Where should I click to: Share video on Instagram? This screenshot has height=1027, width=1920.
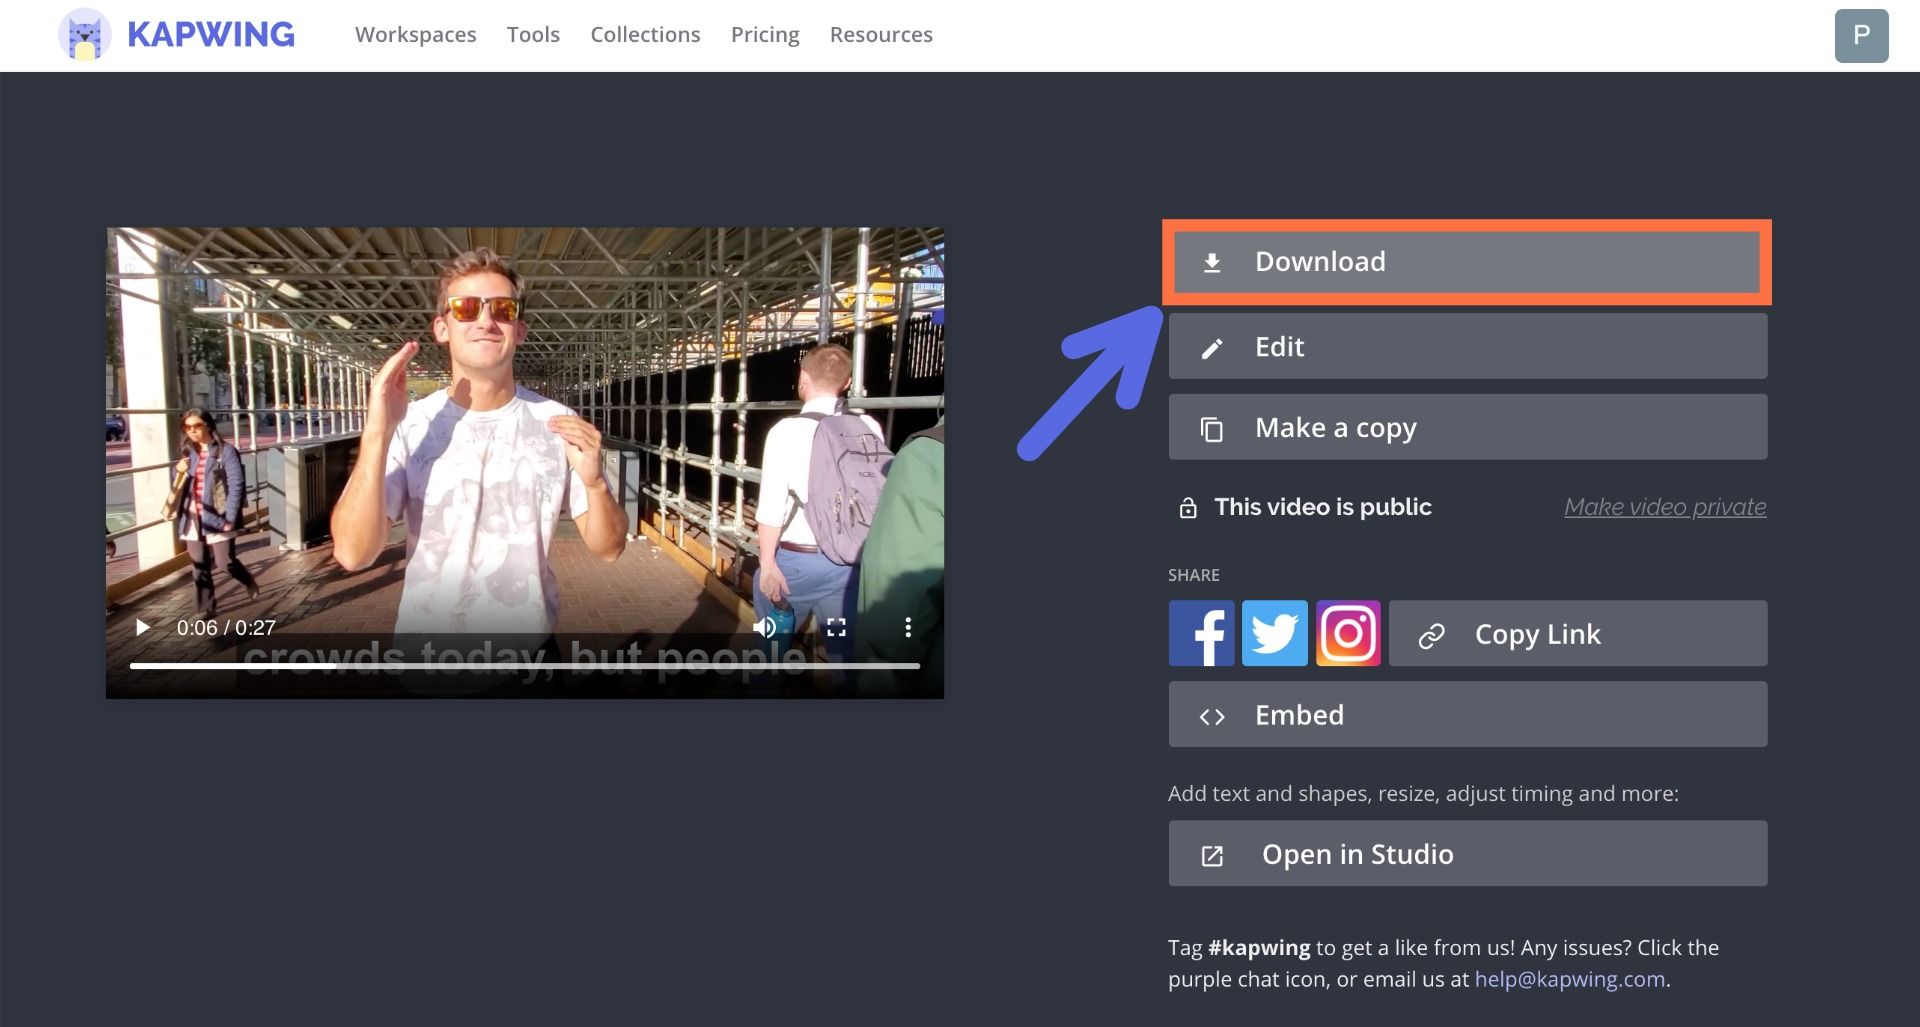click(x=1348, y=634)
